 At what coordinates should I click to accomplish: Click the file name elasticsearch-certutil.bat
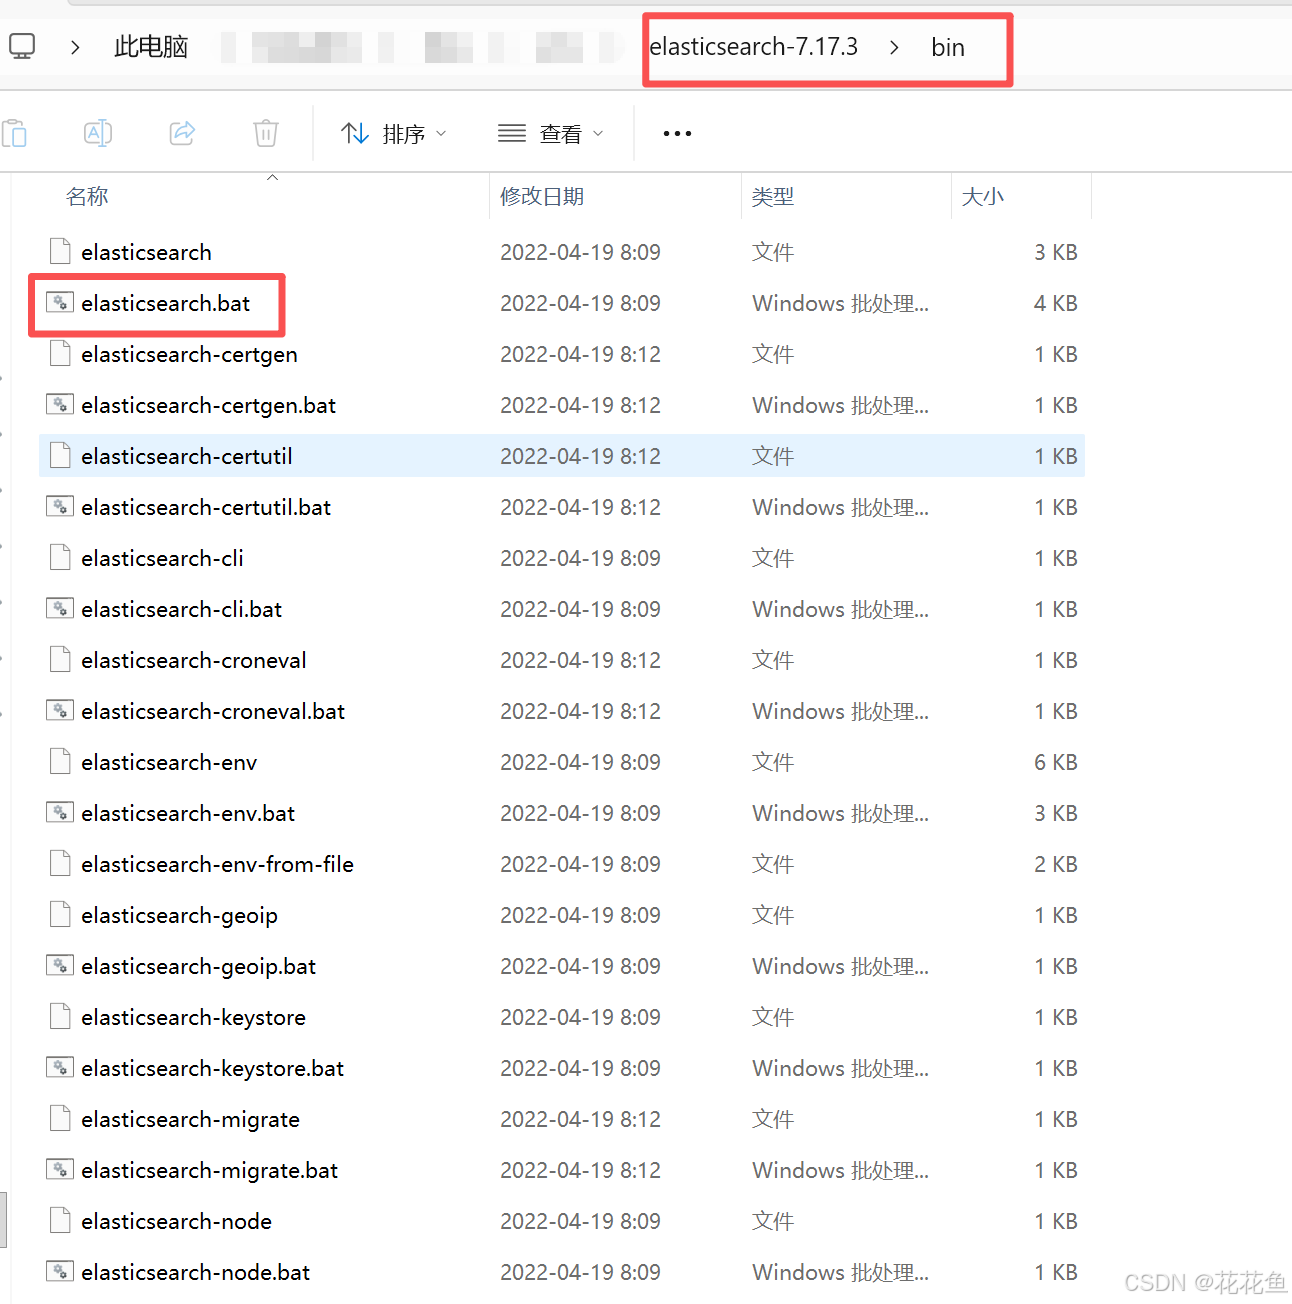(206, 507)
